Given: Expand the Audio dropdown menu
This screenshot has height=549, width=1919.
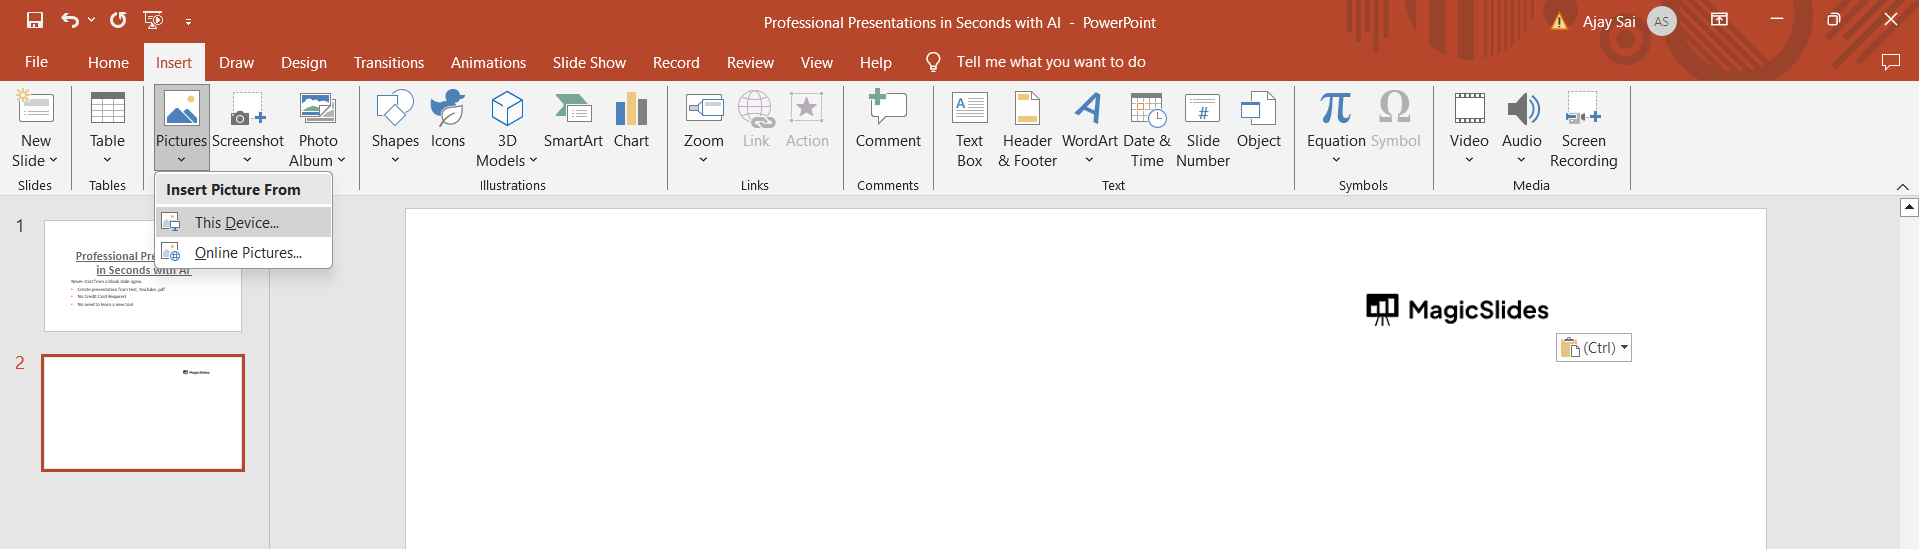Looking at the screenshot, I should [1521, 159].
